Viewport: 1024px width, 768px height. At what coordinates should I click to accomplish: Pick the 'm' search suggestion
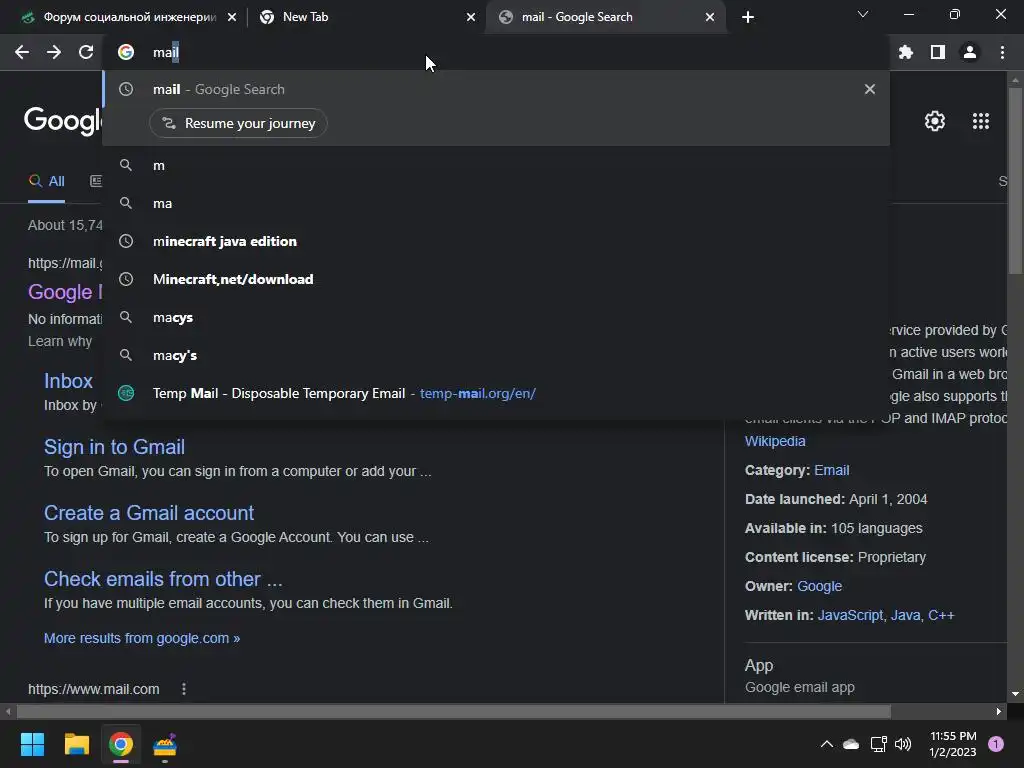496,166
